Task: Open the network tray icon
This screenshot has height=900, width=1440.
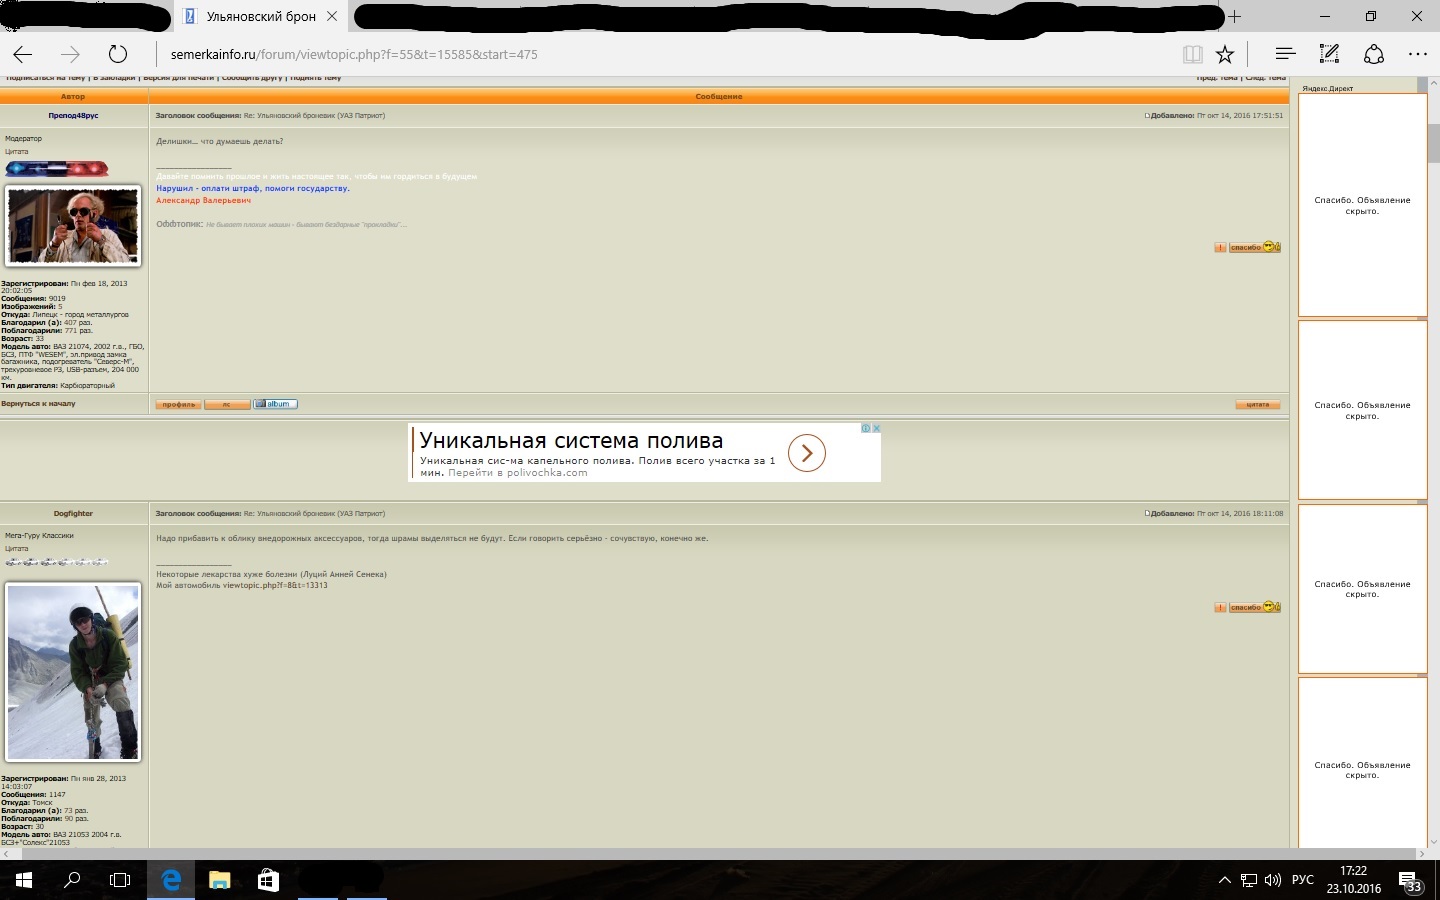Action: pos(1249,880)
